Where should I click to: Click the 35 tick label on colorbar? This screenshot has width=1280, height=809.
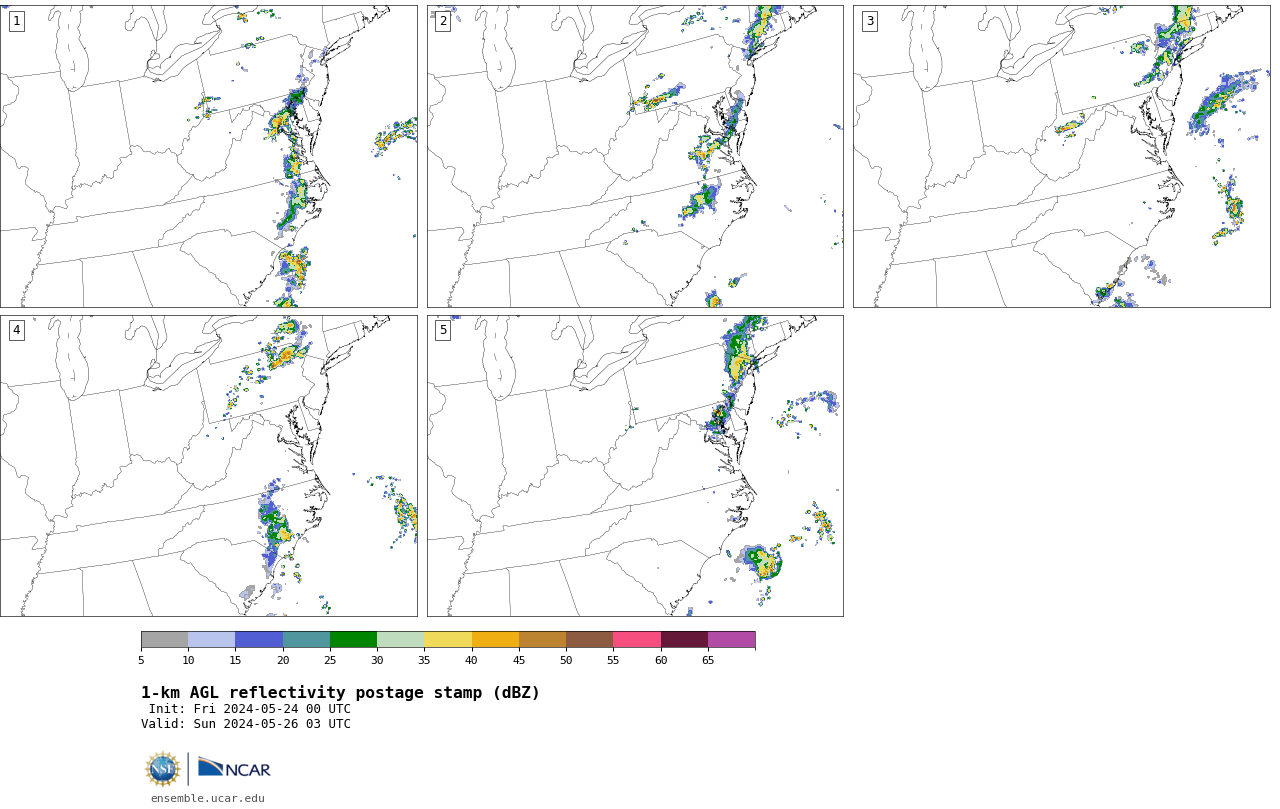point(424,660)
